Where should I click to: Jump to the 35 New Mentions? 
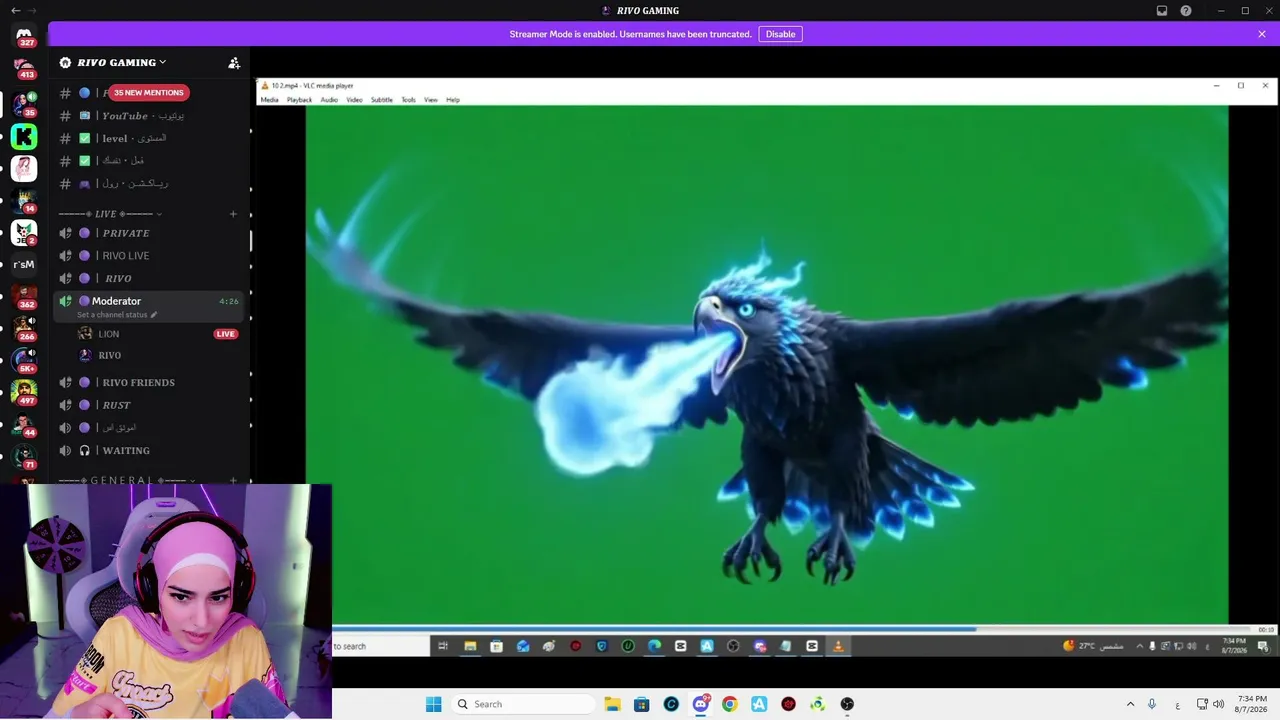pyautogui.click(x=149, y=93)
